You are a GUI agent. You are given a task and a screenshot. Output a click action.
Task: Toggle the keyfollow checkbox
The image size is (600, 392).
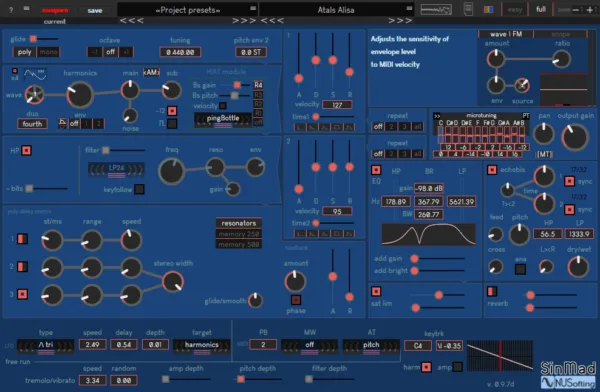point(139,189)
